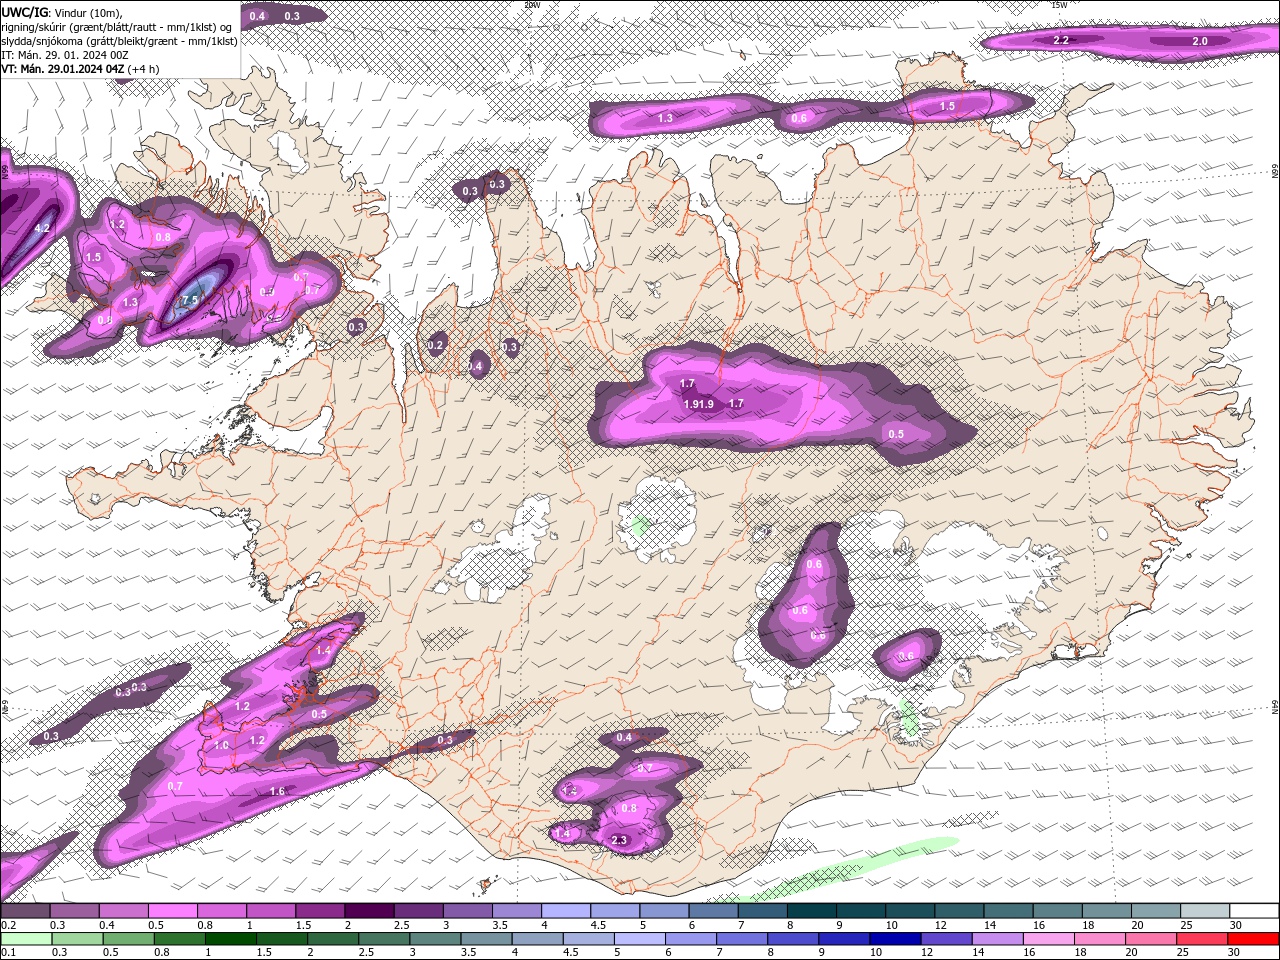Click the bright pink swatch above snow label 0.5
Screen dimensions: 1280x960
[x=172, y=911]
